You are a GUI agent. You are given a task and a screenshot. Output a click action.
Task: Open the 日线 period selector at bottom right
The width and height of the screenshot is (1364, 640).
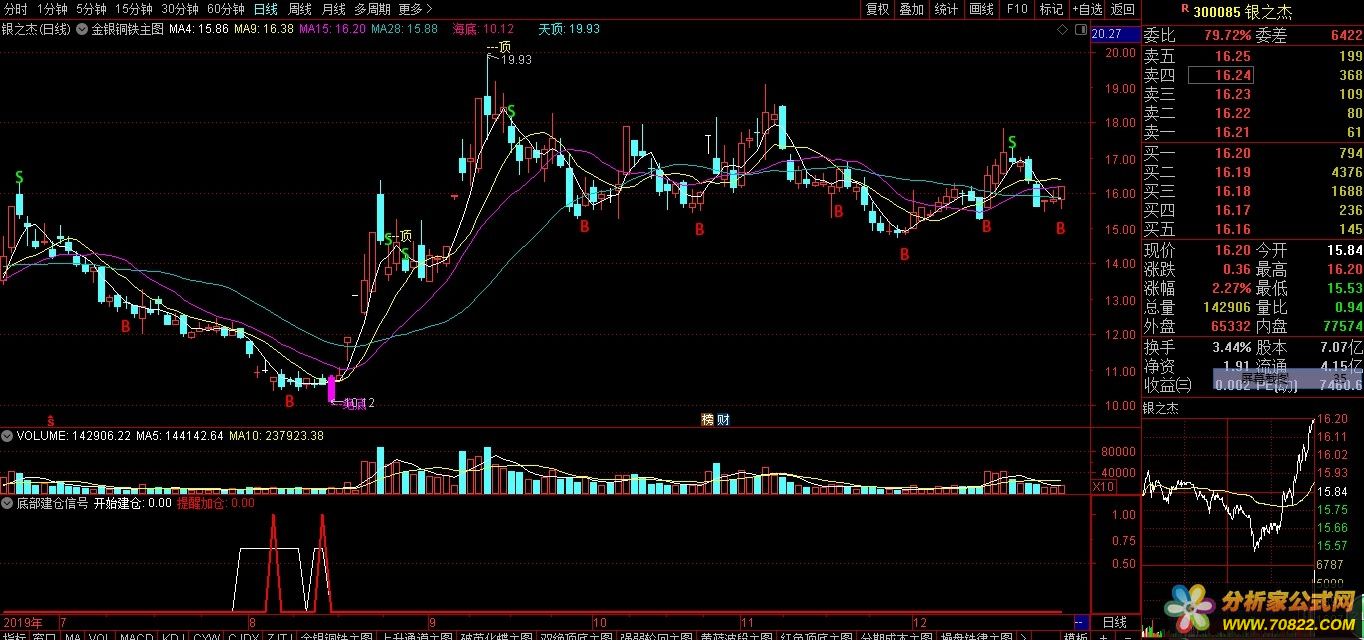(x=1114, y=622)
